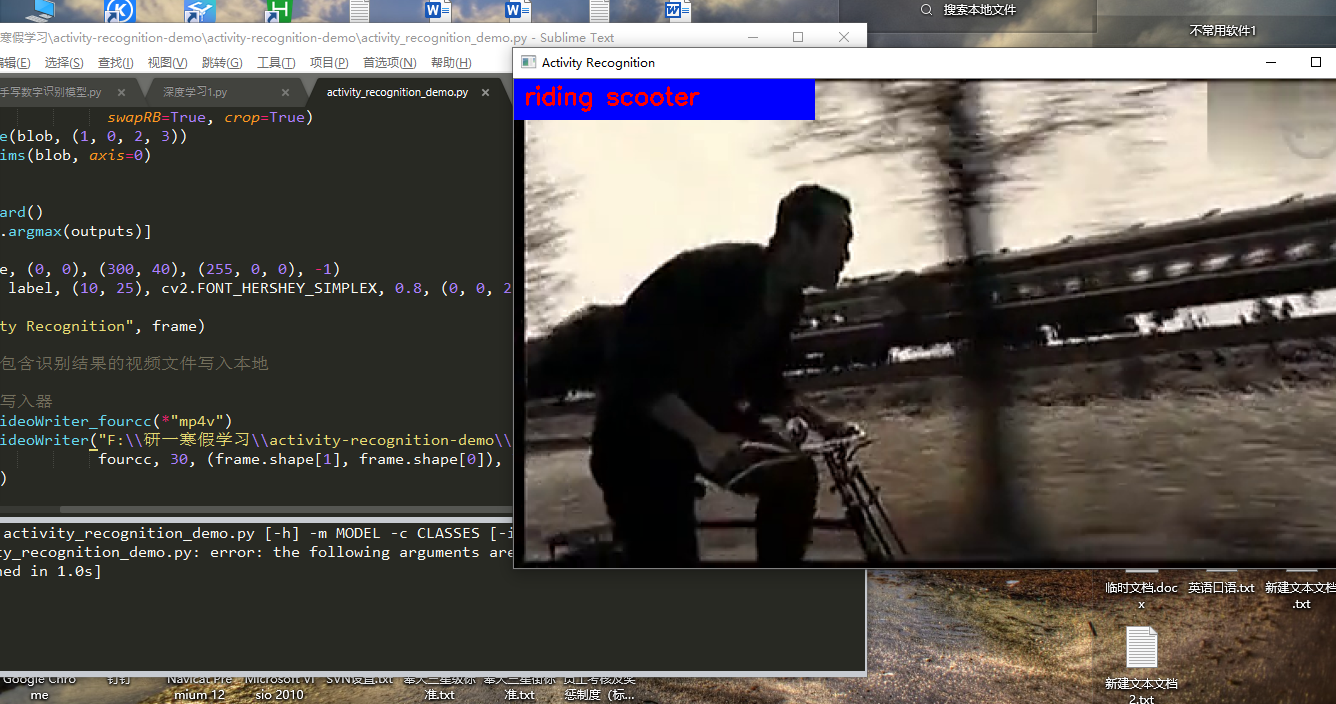Switch to the 深度学习1.py tab

pyautogui.click(x=195, y=92)
